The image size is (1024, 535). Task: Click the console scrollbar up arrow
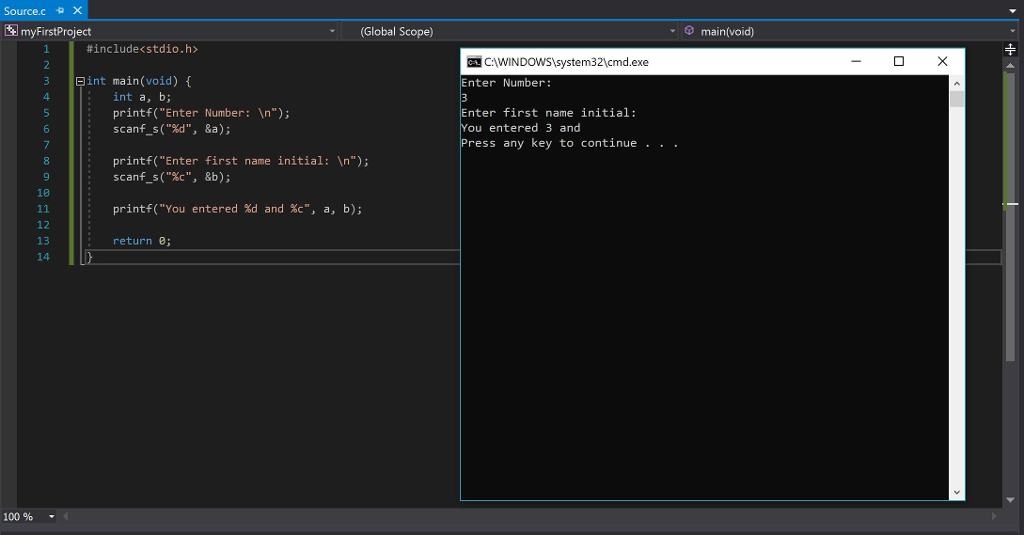tap(956, 84)
